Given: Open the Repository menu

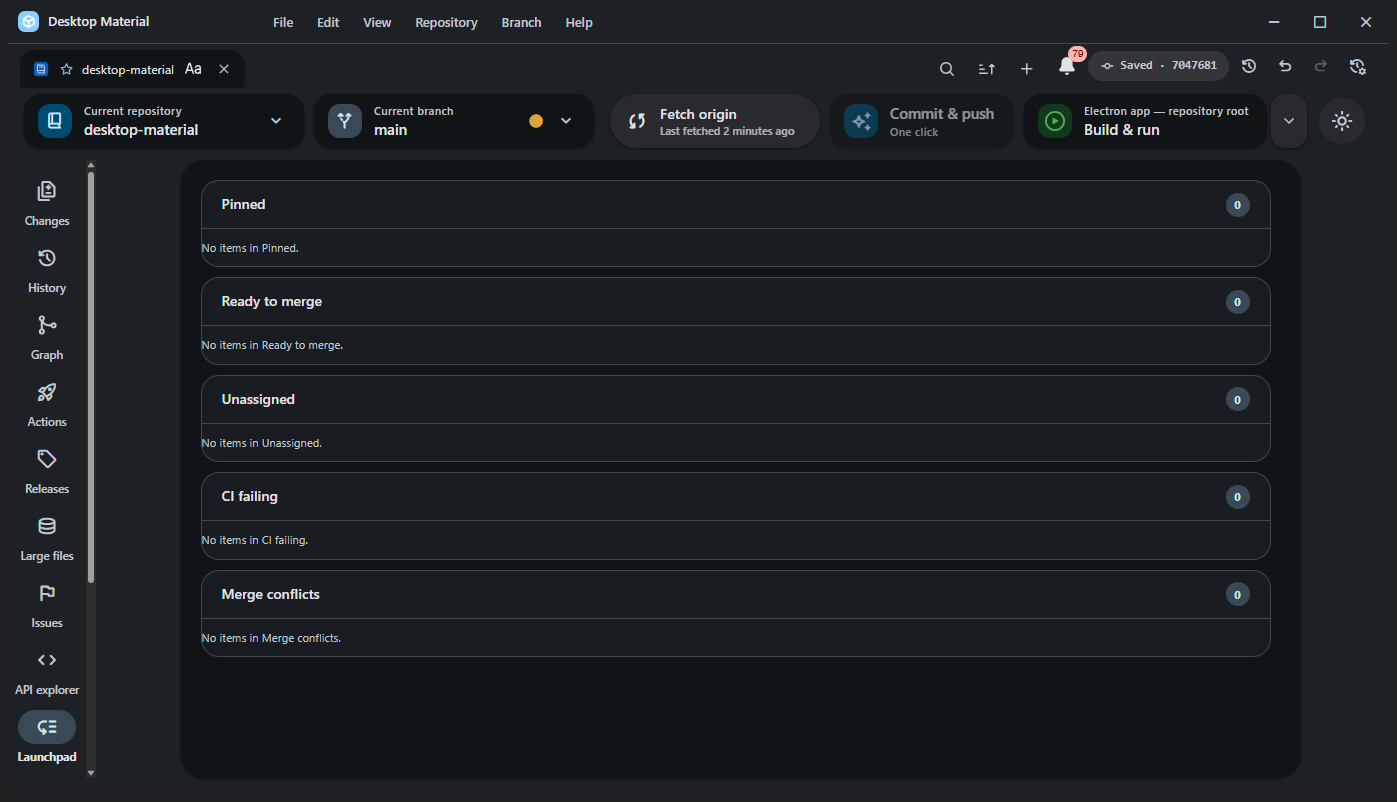Looking at the screenshot, I should [446, 22].
